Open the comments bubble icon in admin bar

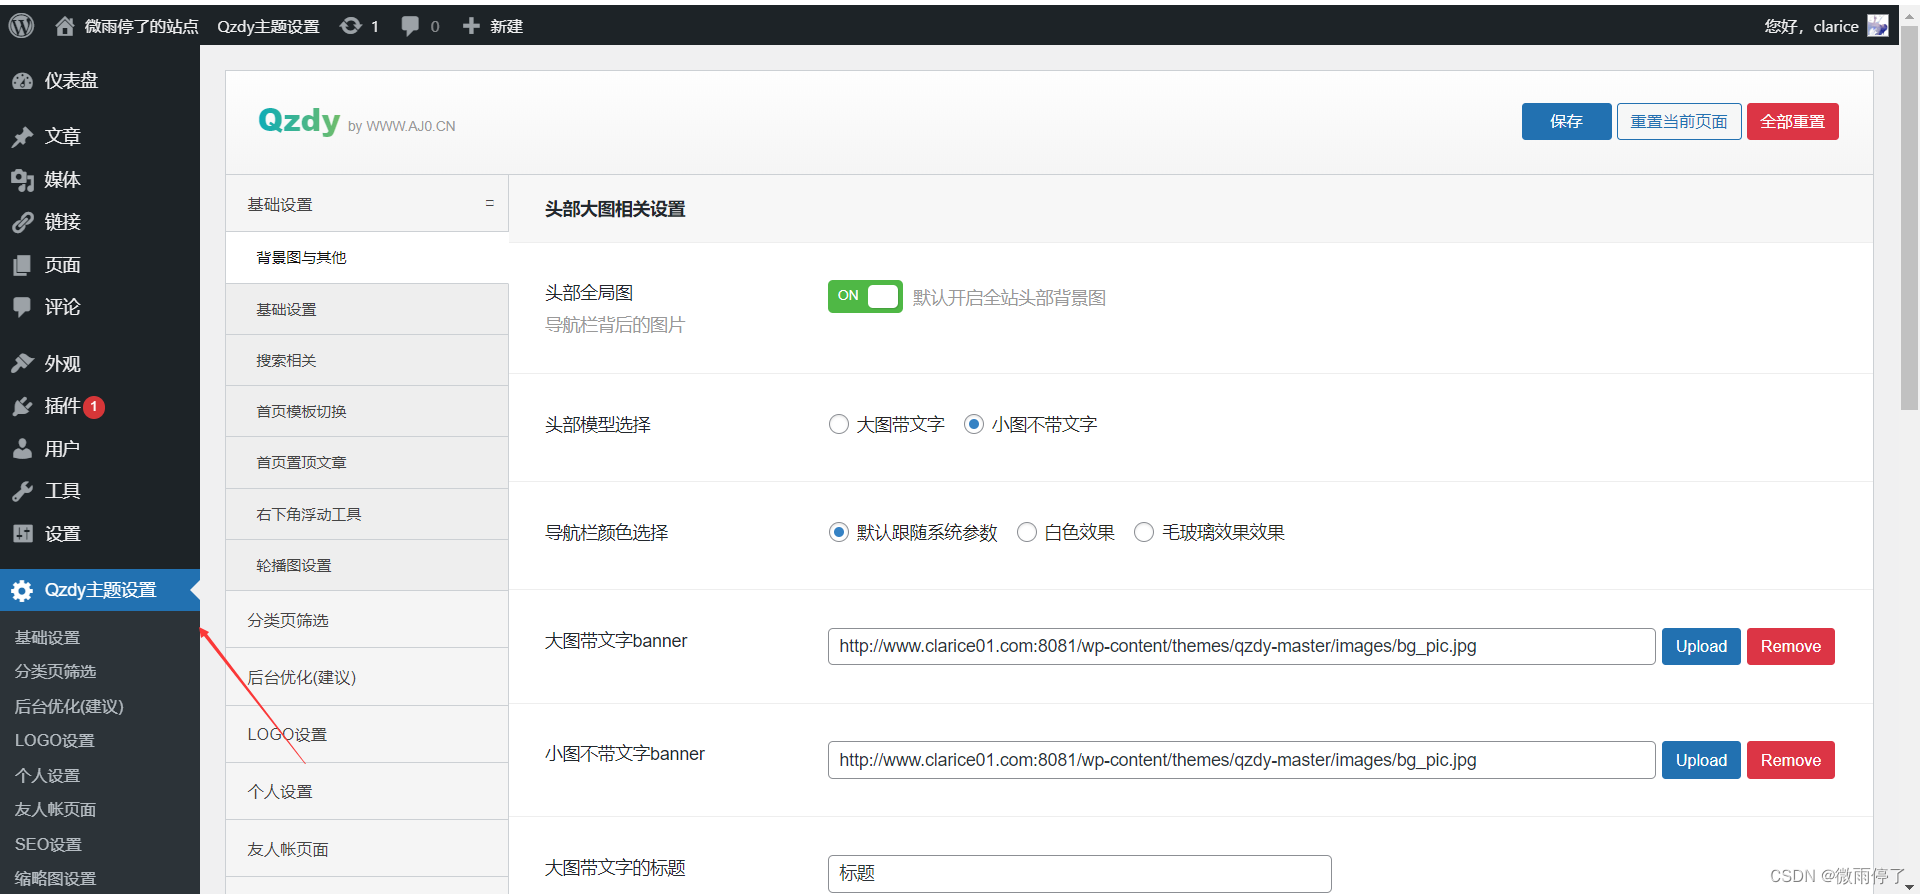tap(410, 26)
